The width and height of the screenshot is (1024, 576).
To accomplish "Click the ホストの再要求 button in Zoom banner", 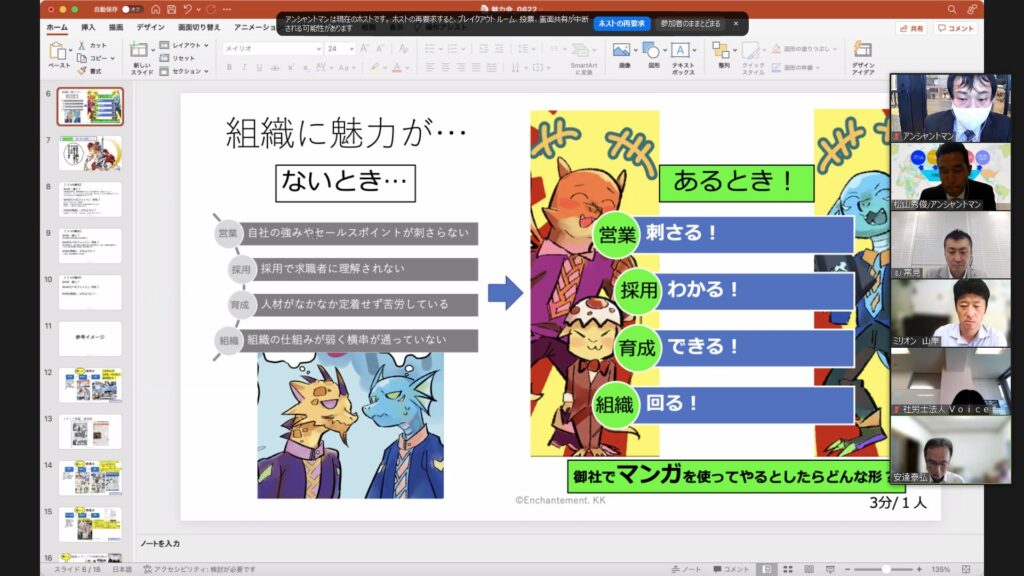I will (621, 24).
